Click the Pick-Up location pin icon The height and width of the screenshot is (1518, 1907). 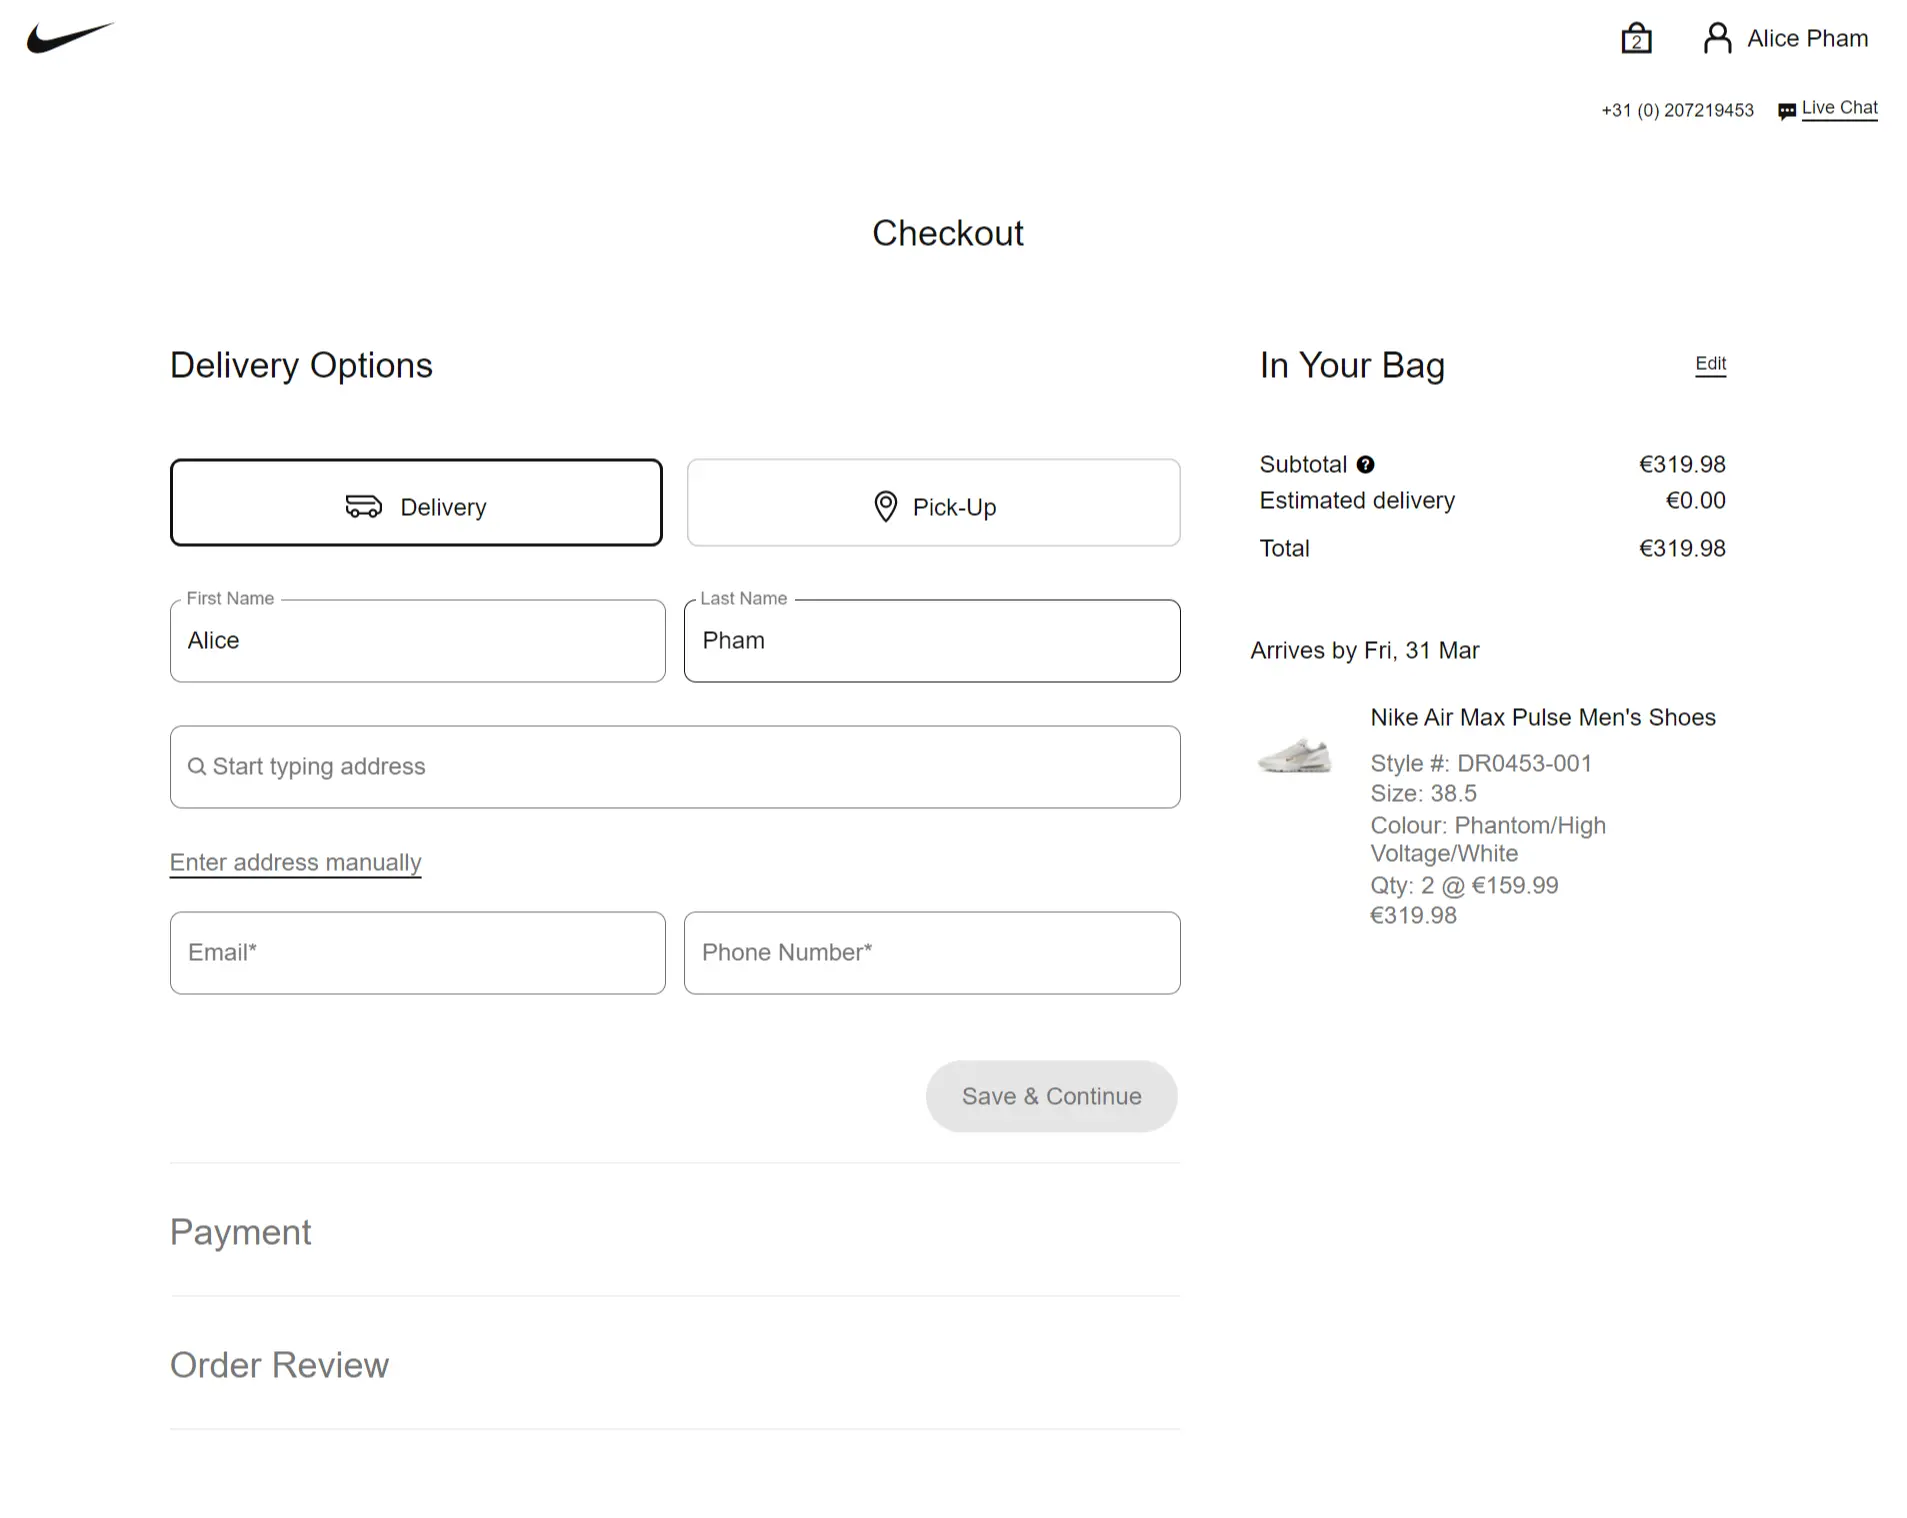[885, 506]
